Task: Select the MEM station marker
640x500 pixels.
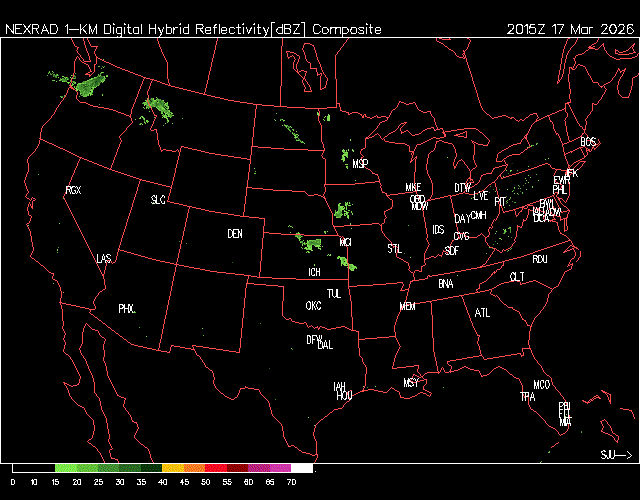Action: click(407, 306)
